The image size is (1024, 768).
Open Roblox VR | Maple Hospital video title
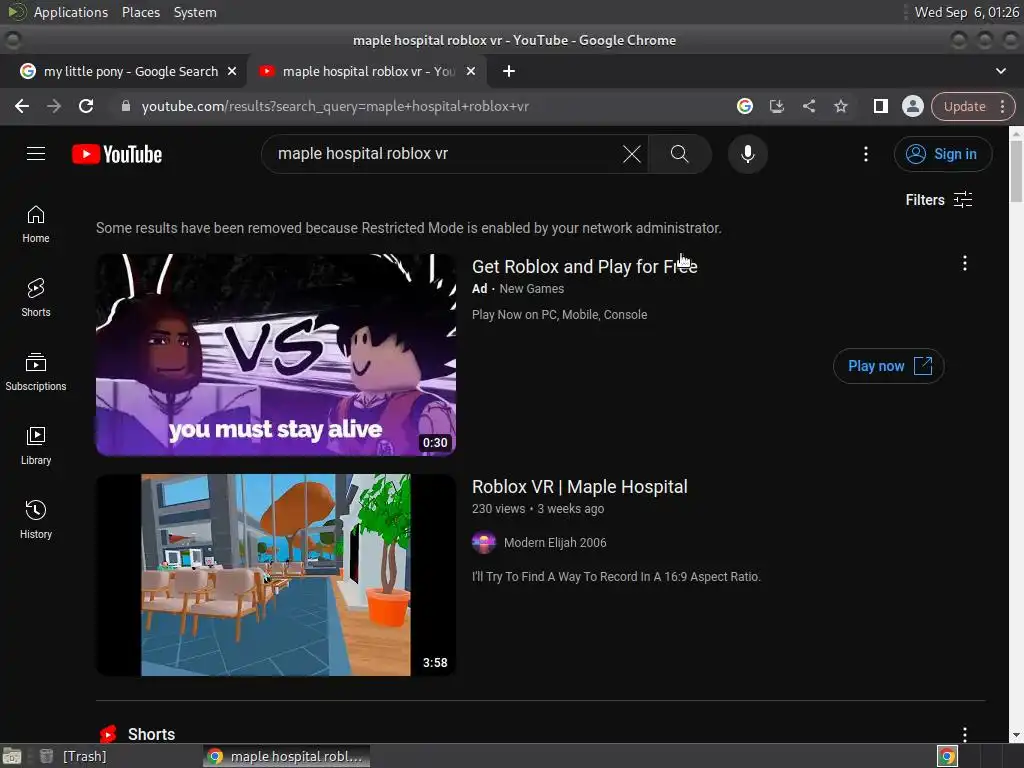579,487
